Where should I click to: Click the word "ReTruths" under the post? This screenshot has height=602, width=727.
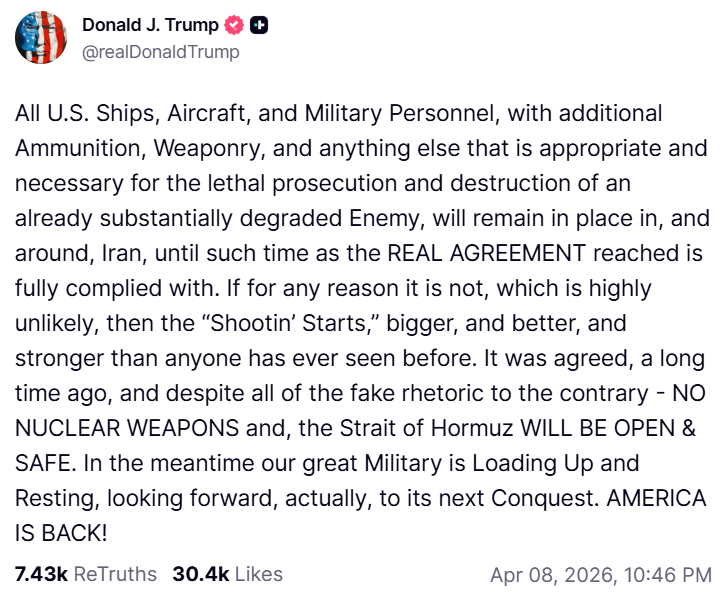pos(116,574)
